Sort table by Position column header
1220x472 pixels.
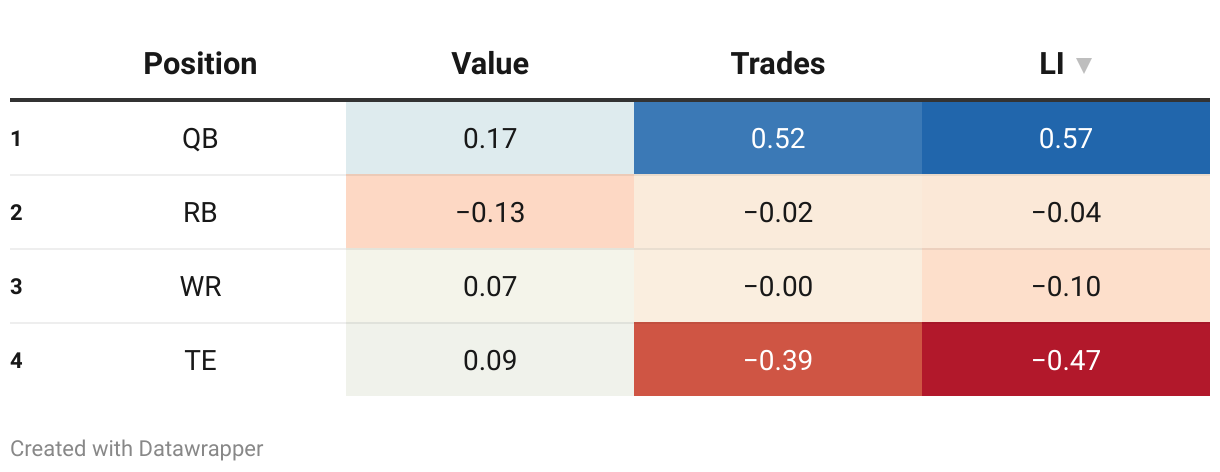[200, 64]
